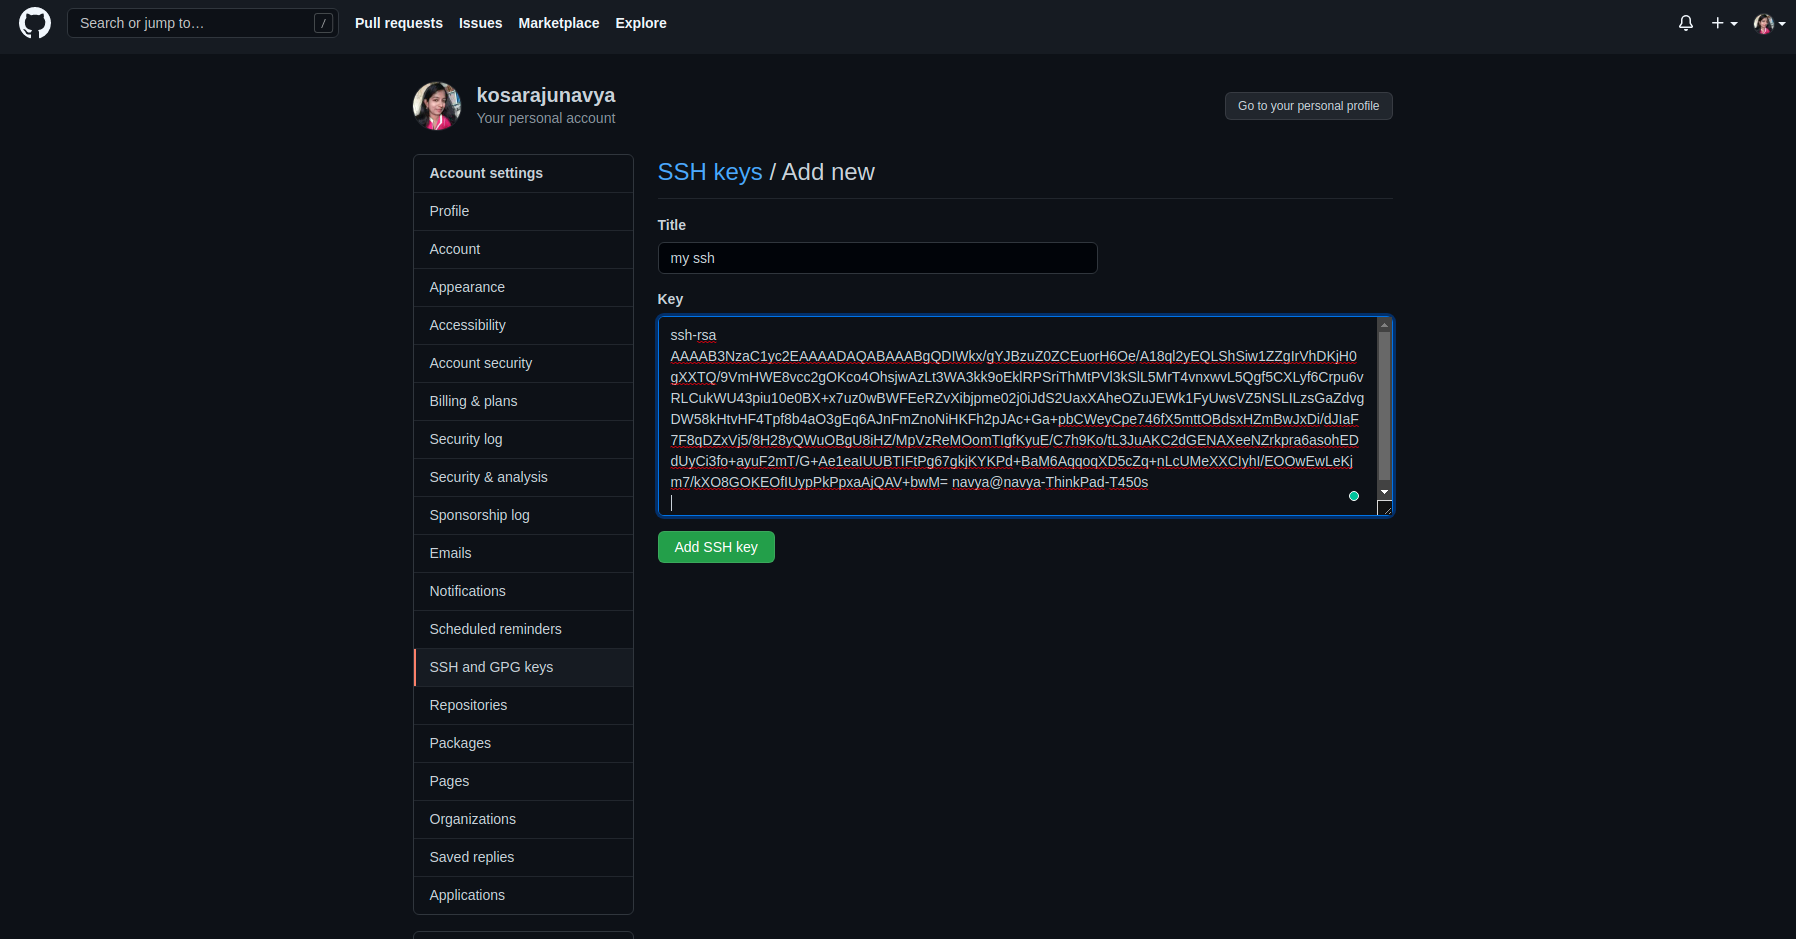The height and width of the screenshot is (939, 1796).
Task: Open Repositories settings
Action: tap(523, 705)
